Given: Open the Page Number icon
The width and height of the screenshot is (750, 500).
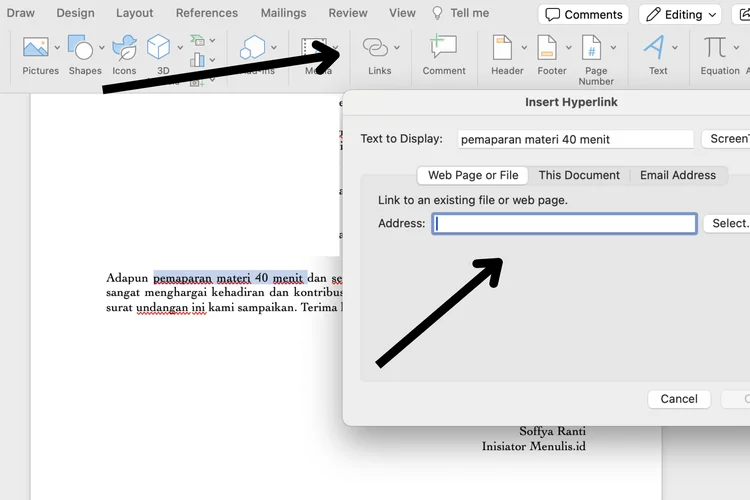Looking at the screenshot, I should (591, 47).
